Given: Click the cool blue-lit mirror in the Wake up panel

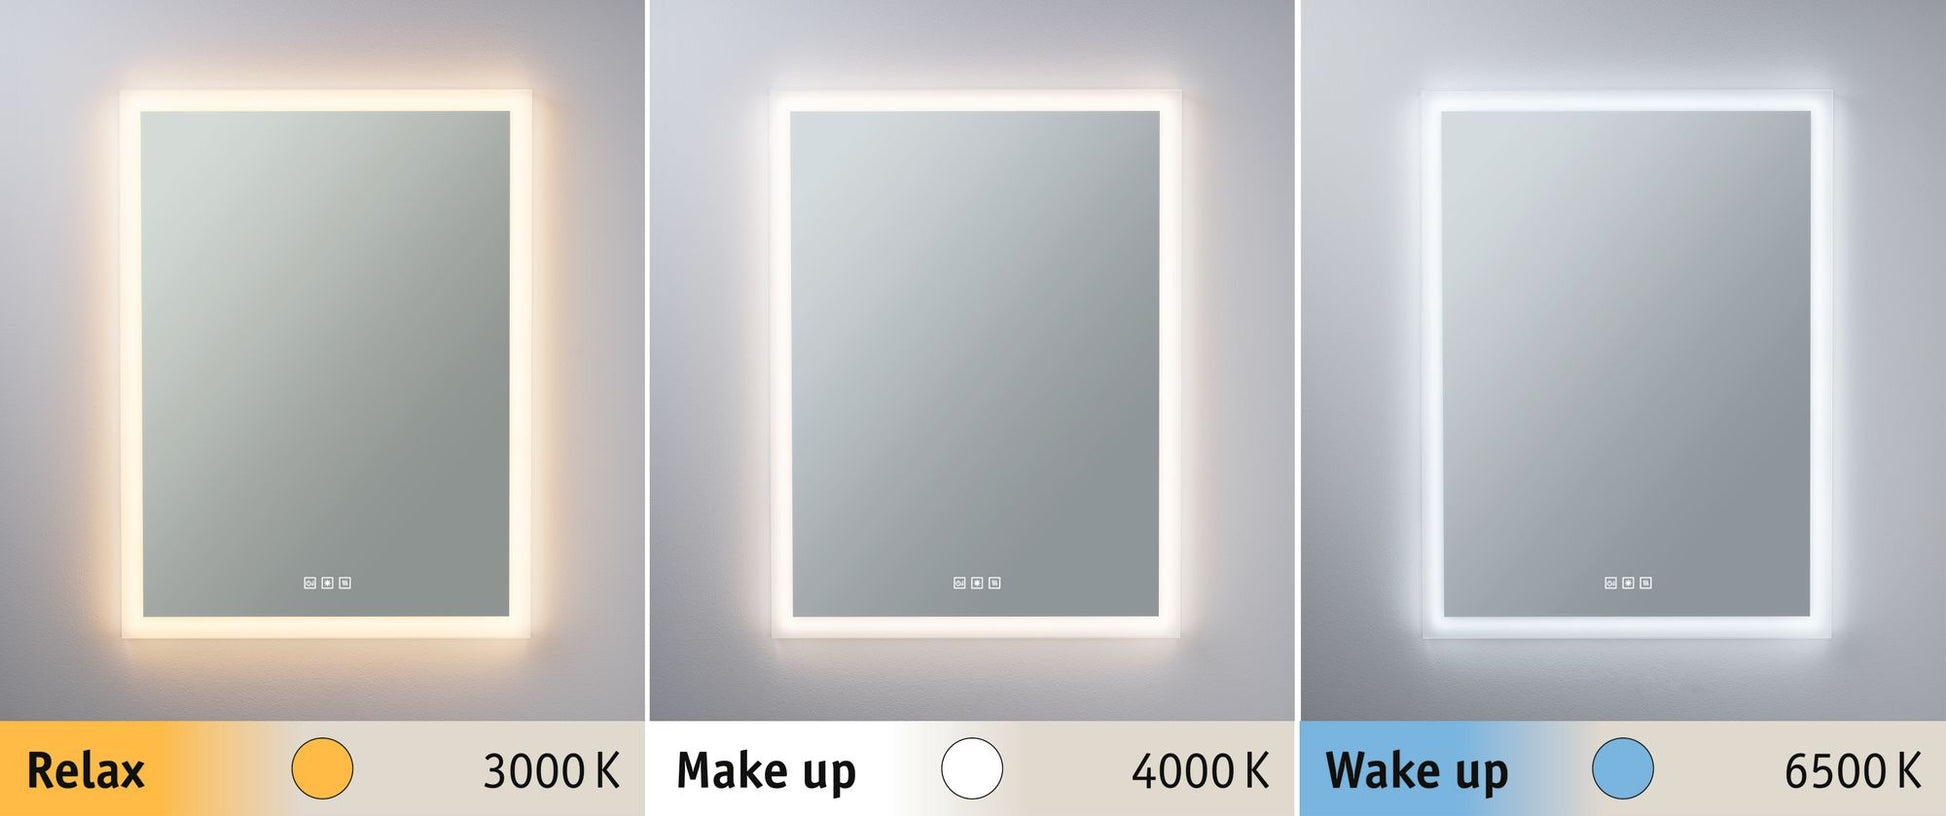Looking at the screenshot, I should click(1627, 364).
